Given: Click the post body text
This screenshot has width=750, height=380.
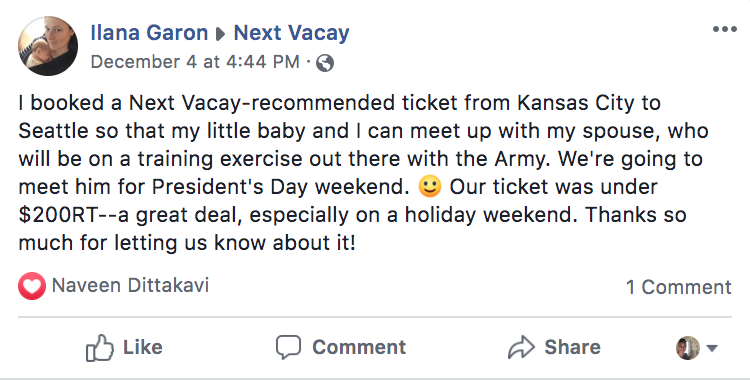Looking at the screenshot, I should pyautogui.click(x=364, y=173).
